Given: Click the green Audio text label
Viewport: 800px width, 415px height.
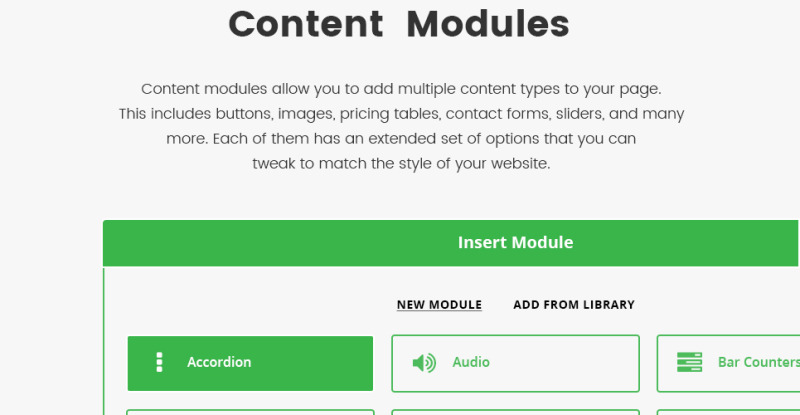Looking at the screenshot, I should 471,362.
